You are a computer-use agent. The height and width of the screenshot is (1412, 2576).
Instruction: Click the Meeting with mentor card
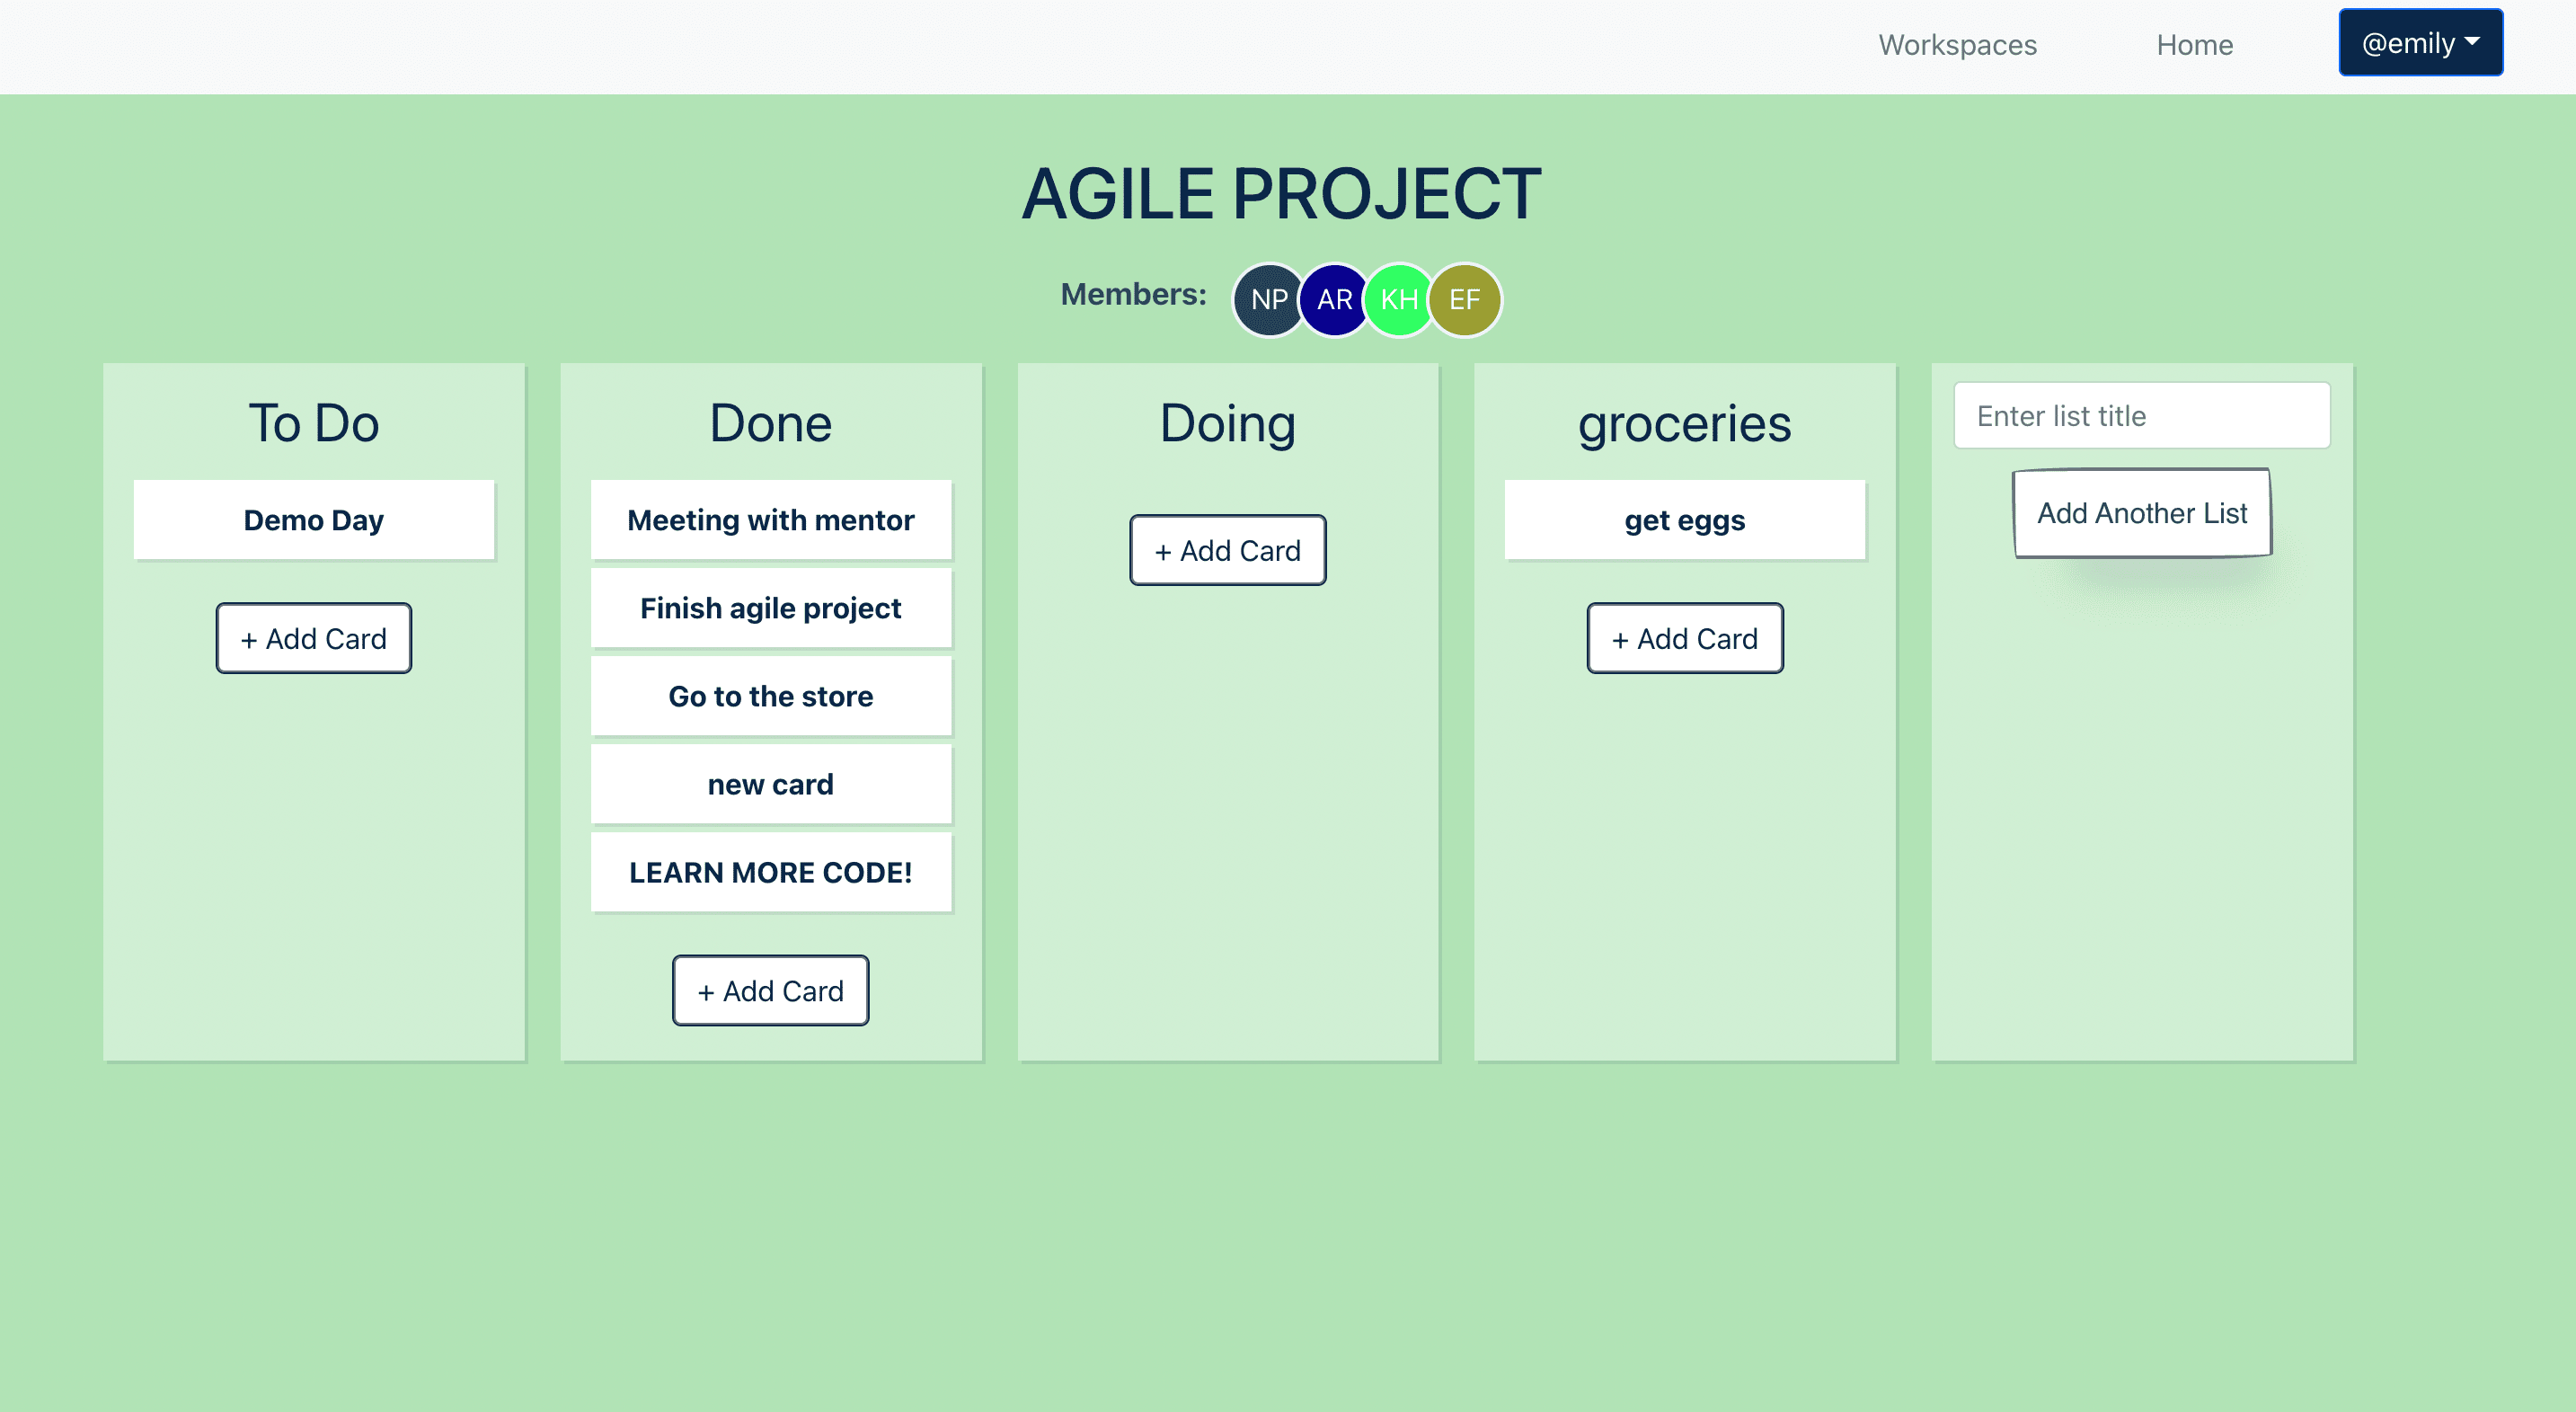click(x=772, y=519)
